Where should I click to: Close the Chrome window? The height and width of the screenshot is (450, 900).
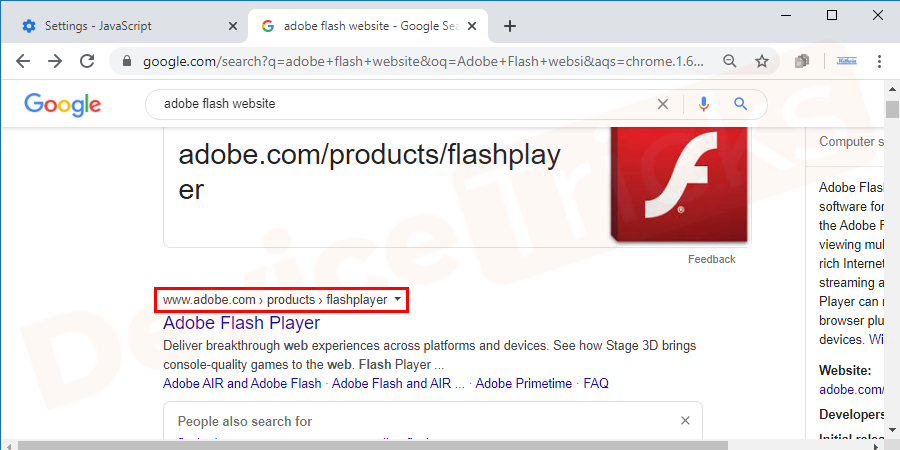pos(878,15)
